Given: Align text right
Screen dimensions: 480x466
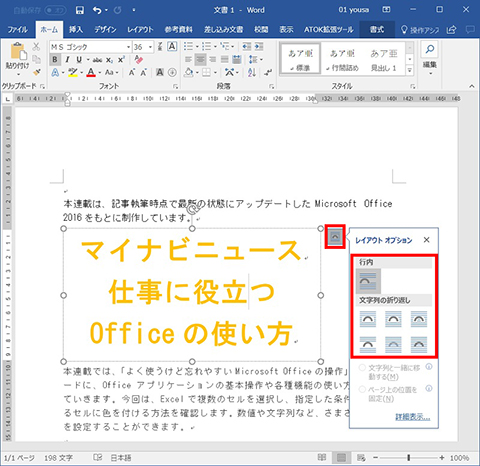Looking at the screenshot, I should [x=212, y=60].
